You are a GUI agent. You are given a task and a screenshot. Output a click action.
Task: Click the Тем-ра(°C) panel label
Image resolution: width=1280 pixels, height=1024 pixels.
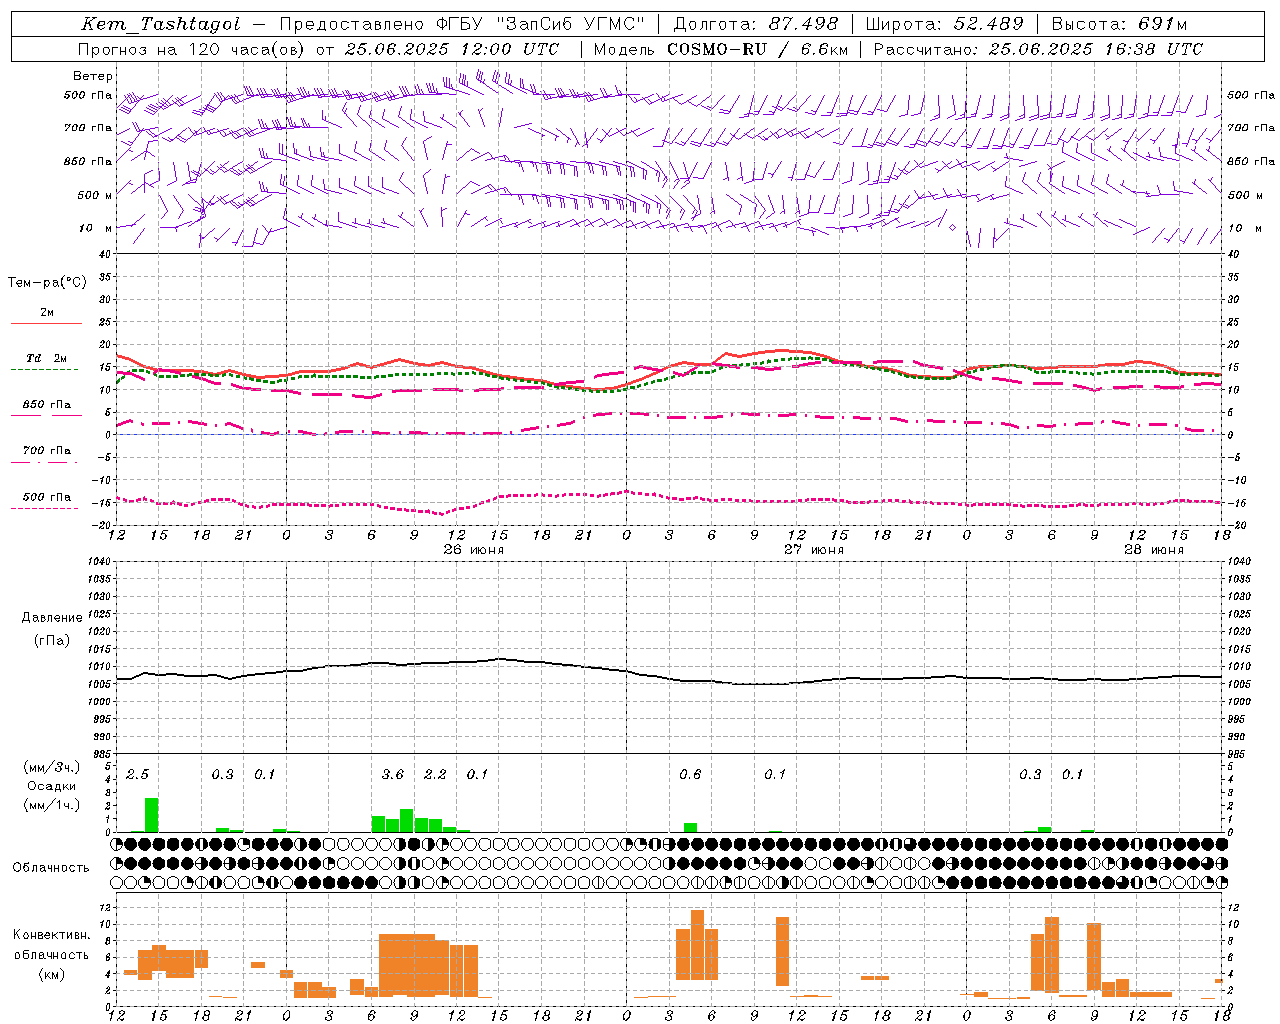pyautogui.click(x=47, y=283)
